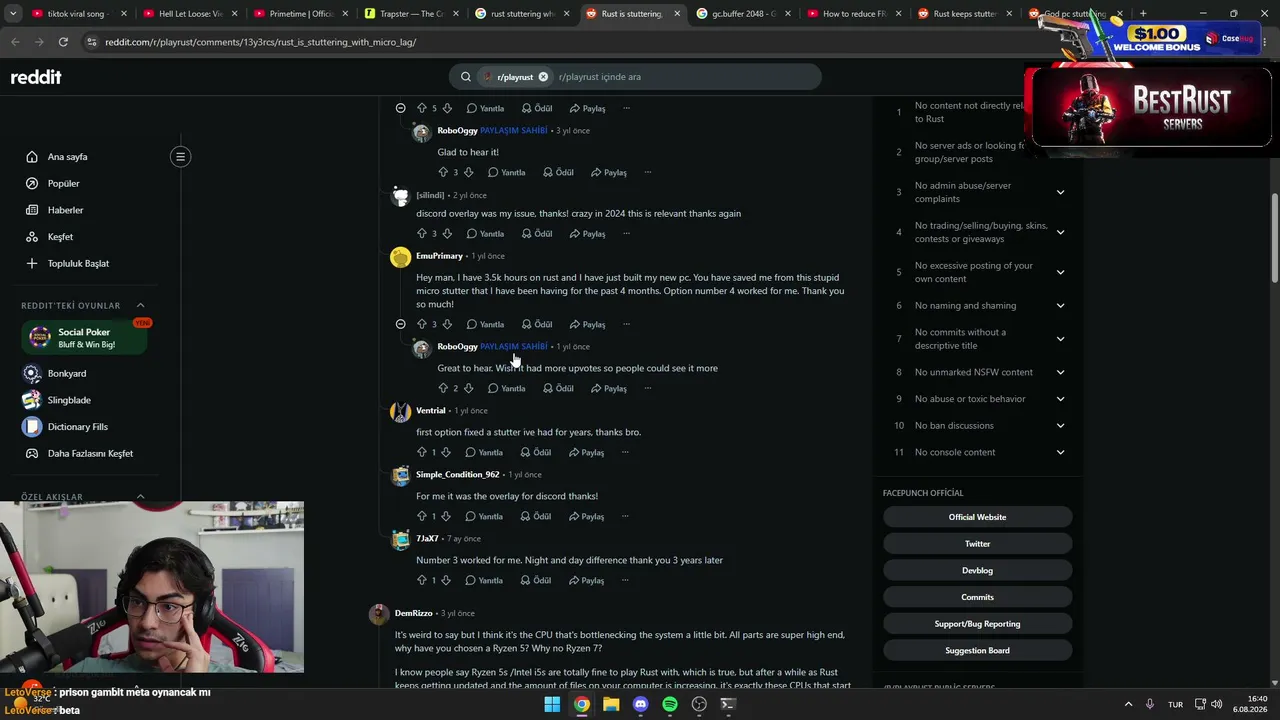Open OBS Studio from the taskbar
Screen dimensions: 1280x720
[x=699, y=704]
